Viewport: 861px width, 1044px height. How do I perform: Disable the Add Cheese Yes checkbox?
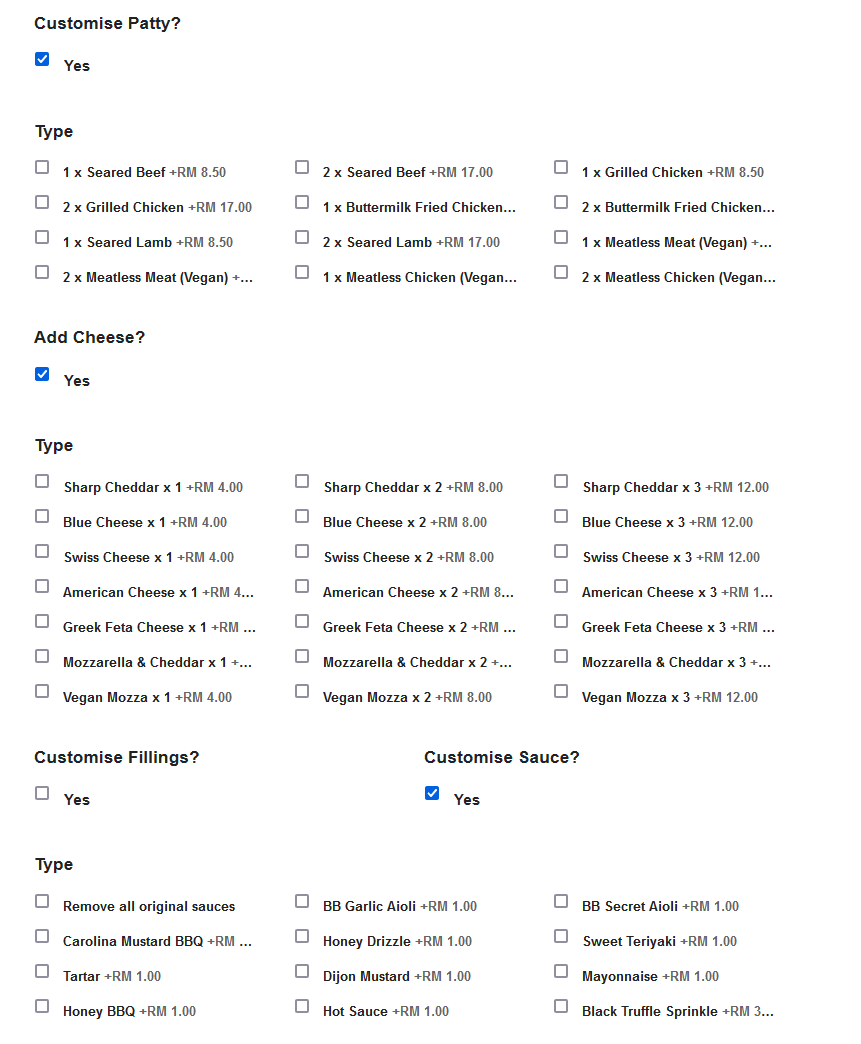pyautogui.click(x=42, y=374)
